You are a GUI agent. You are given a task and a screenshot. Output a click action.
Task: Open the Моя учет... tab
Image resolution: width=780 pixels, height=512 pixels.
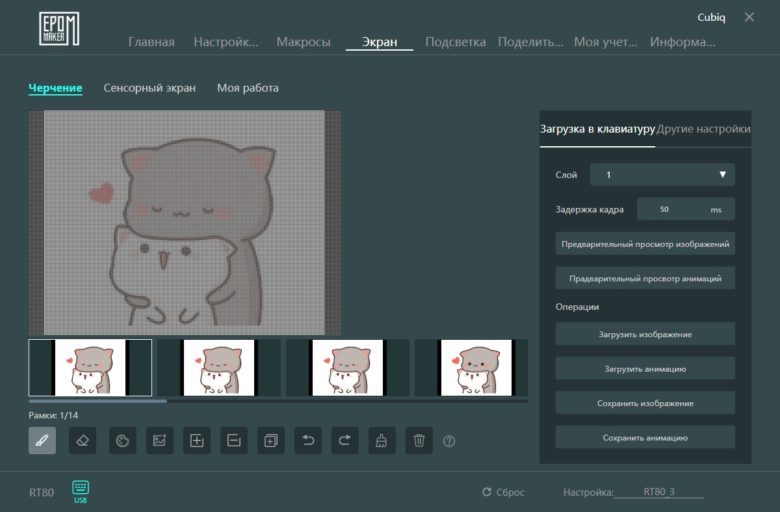coord(605,42)
